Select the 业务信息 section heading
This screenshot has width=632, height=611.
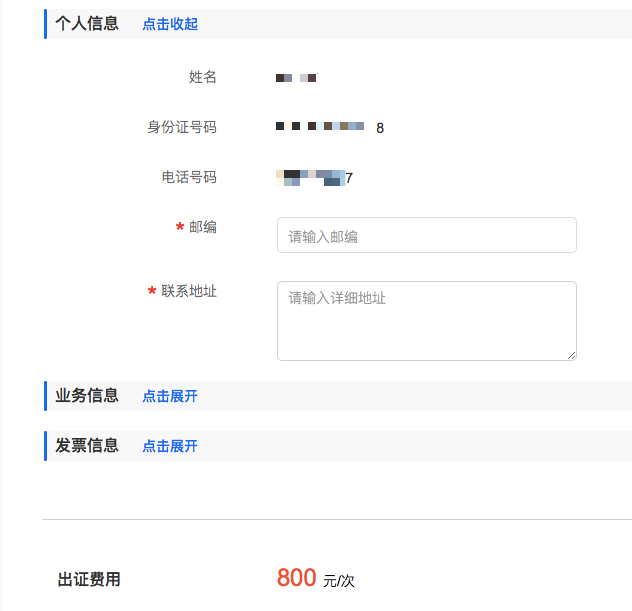click(87, 396)
